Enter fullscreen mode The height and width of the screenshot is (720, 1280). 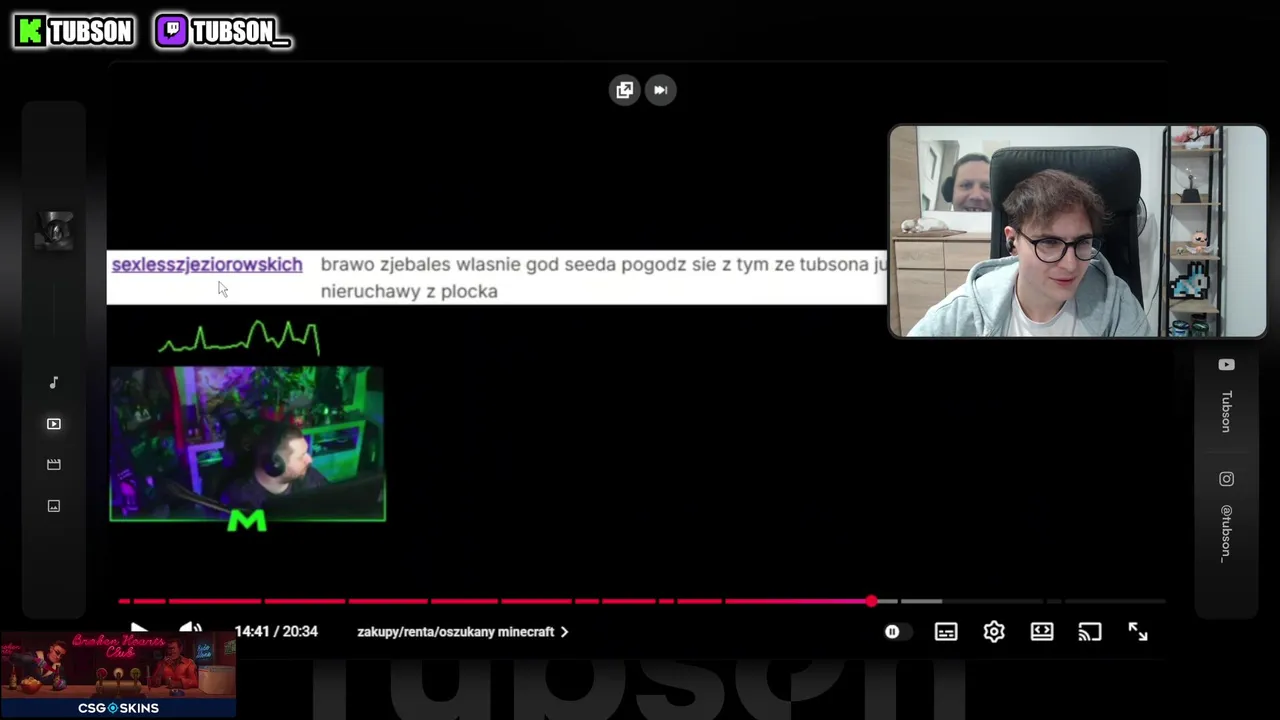tap(1138, 631)
